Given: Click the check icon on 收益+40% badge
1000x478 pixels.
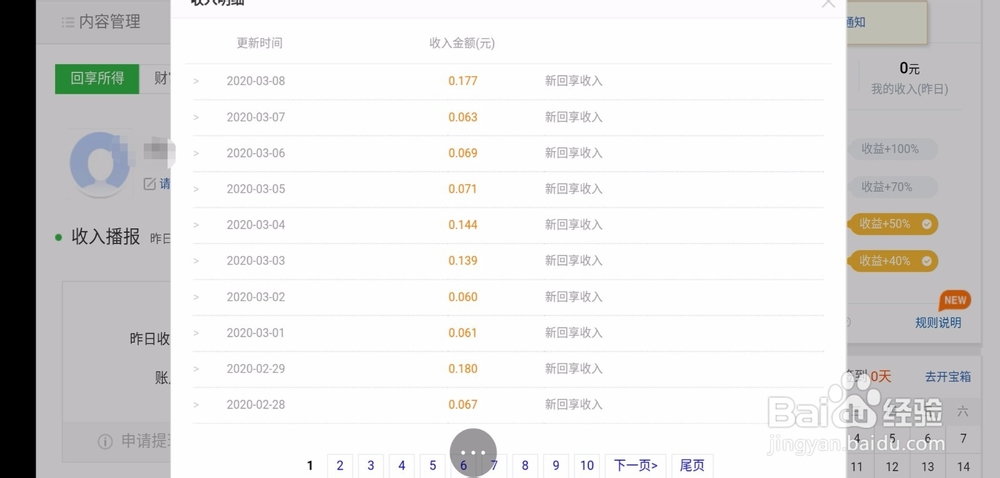Looking at the screenshot, I should pyautogui.click(x=927, y=261).
